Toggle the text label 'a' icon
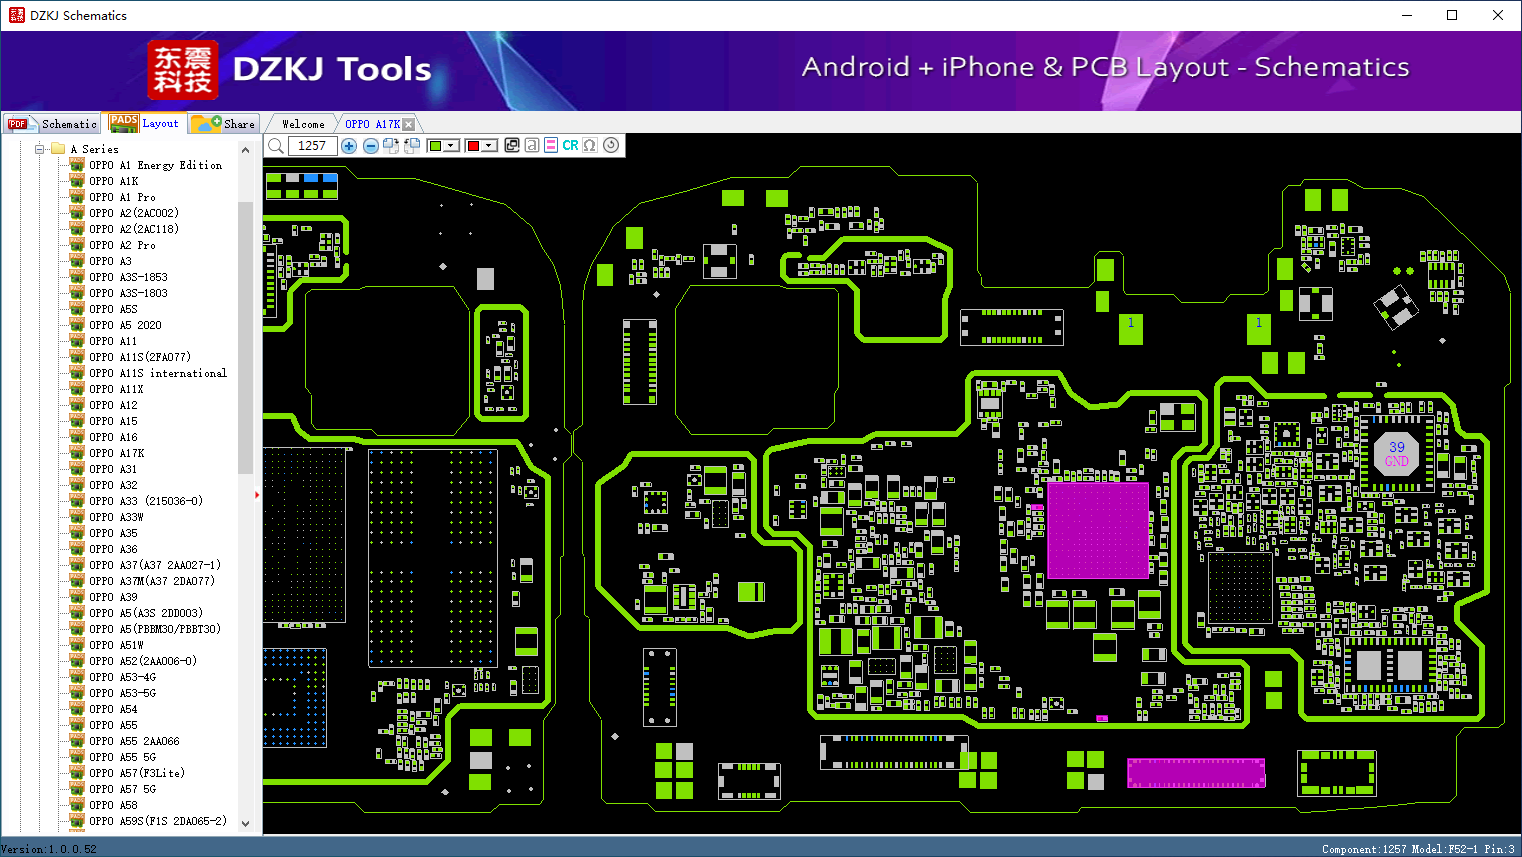 (532, 146)
